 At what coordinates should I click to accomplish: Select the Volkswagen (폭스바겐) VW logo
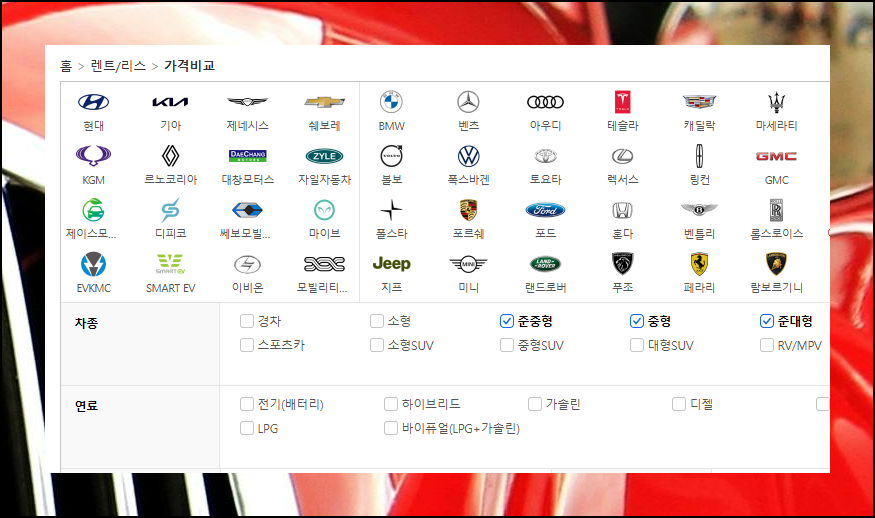[x=468, y=156]
